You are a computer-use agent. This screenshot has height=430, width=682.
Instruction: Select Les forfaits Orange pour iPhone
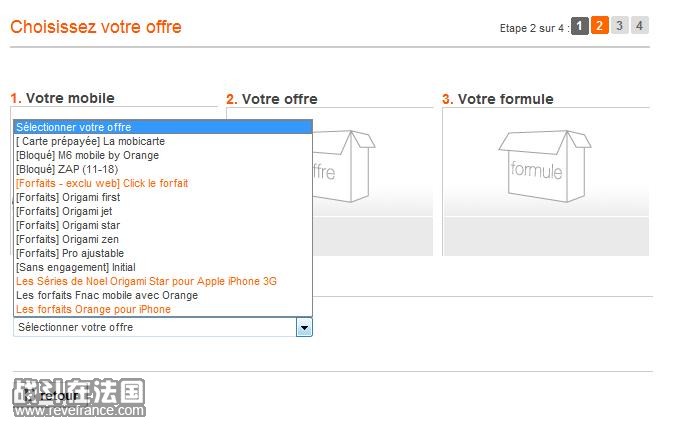point(163,309)
